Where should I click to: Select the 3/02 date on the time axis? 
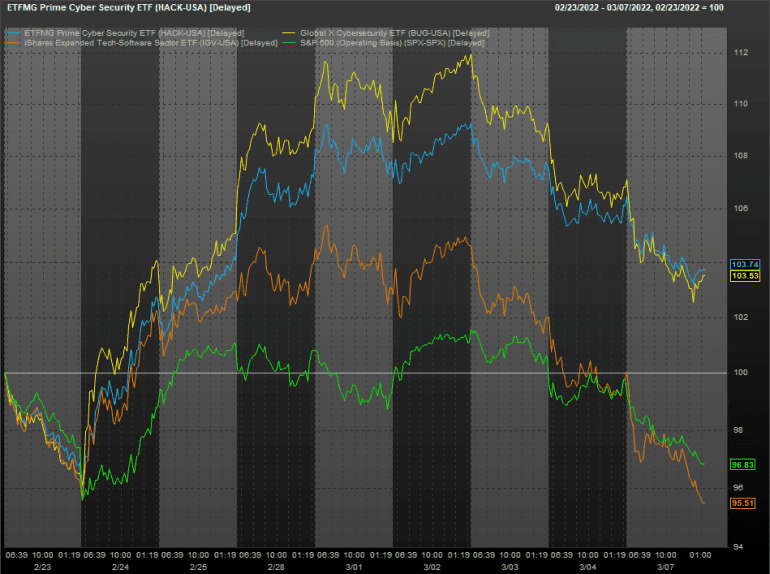coord(430,565)
